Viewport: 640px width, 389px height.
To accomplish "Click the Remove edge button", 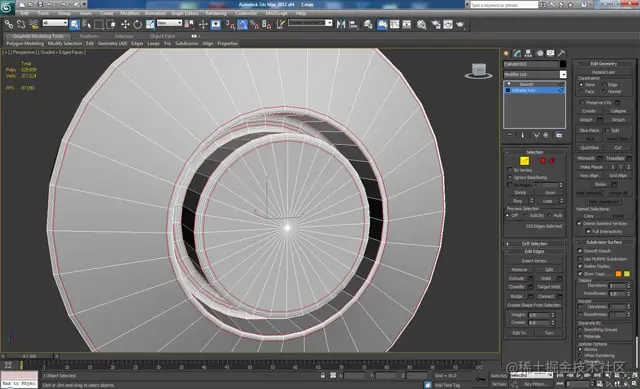I will tap(519, 270).
